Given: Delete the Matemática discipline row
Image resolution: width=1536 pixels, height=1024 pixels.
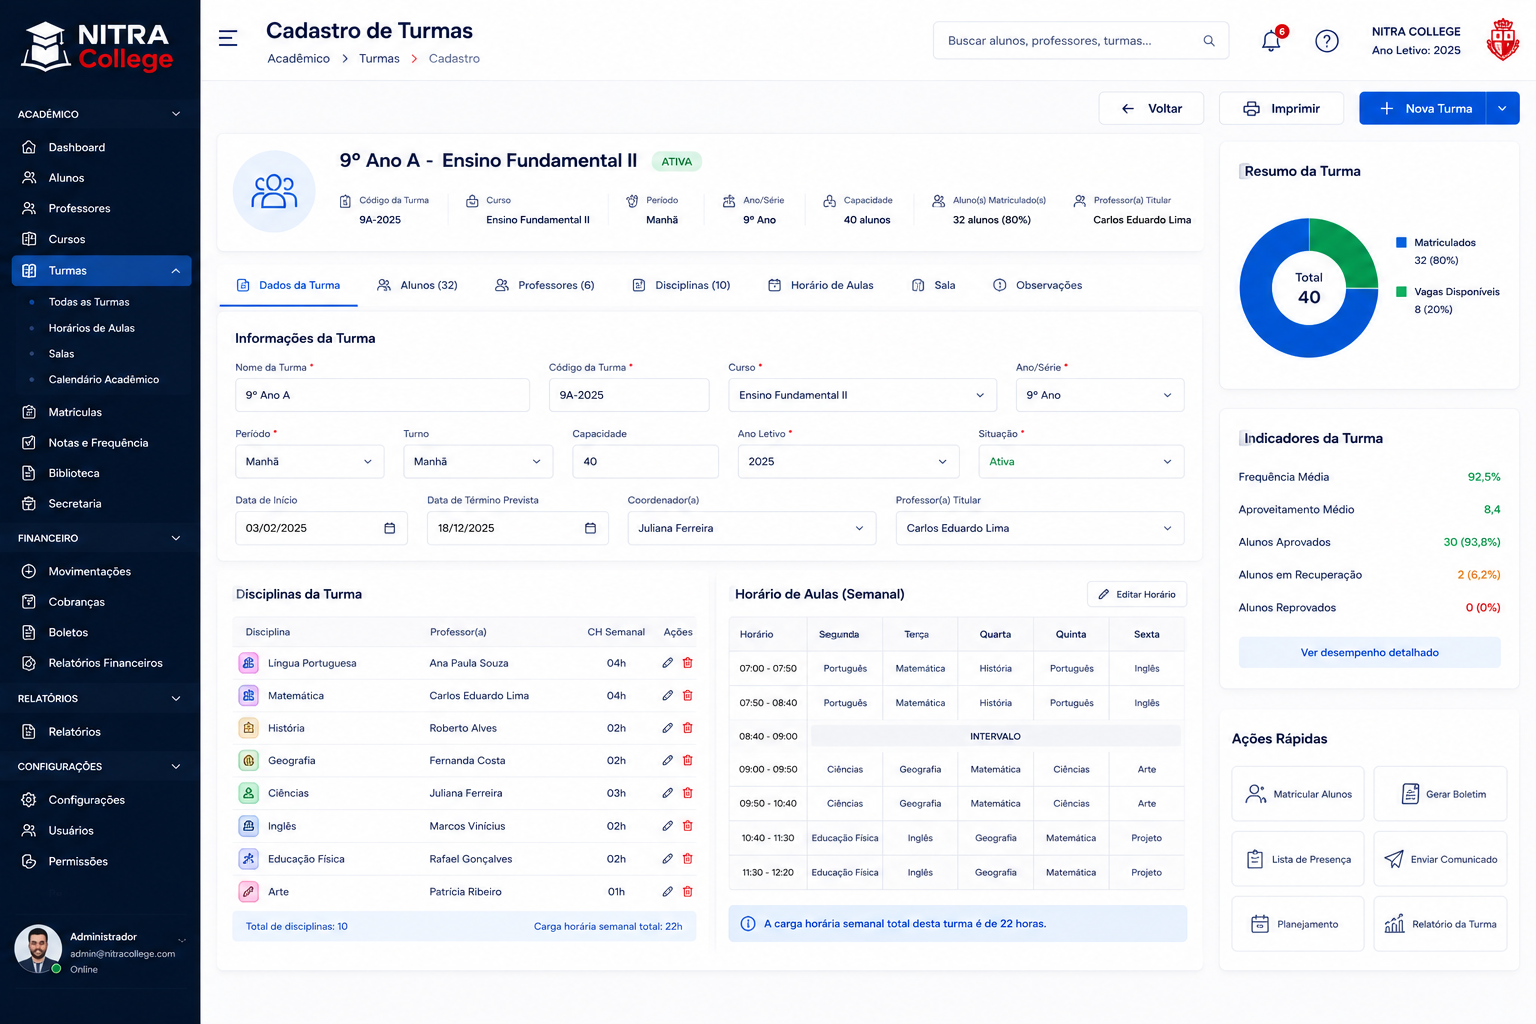Looking at the screenshot, I should pyautogui.click(x=688, y=695).
